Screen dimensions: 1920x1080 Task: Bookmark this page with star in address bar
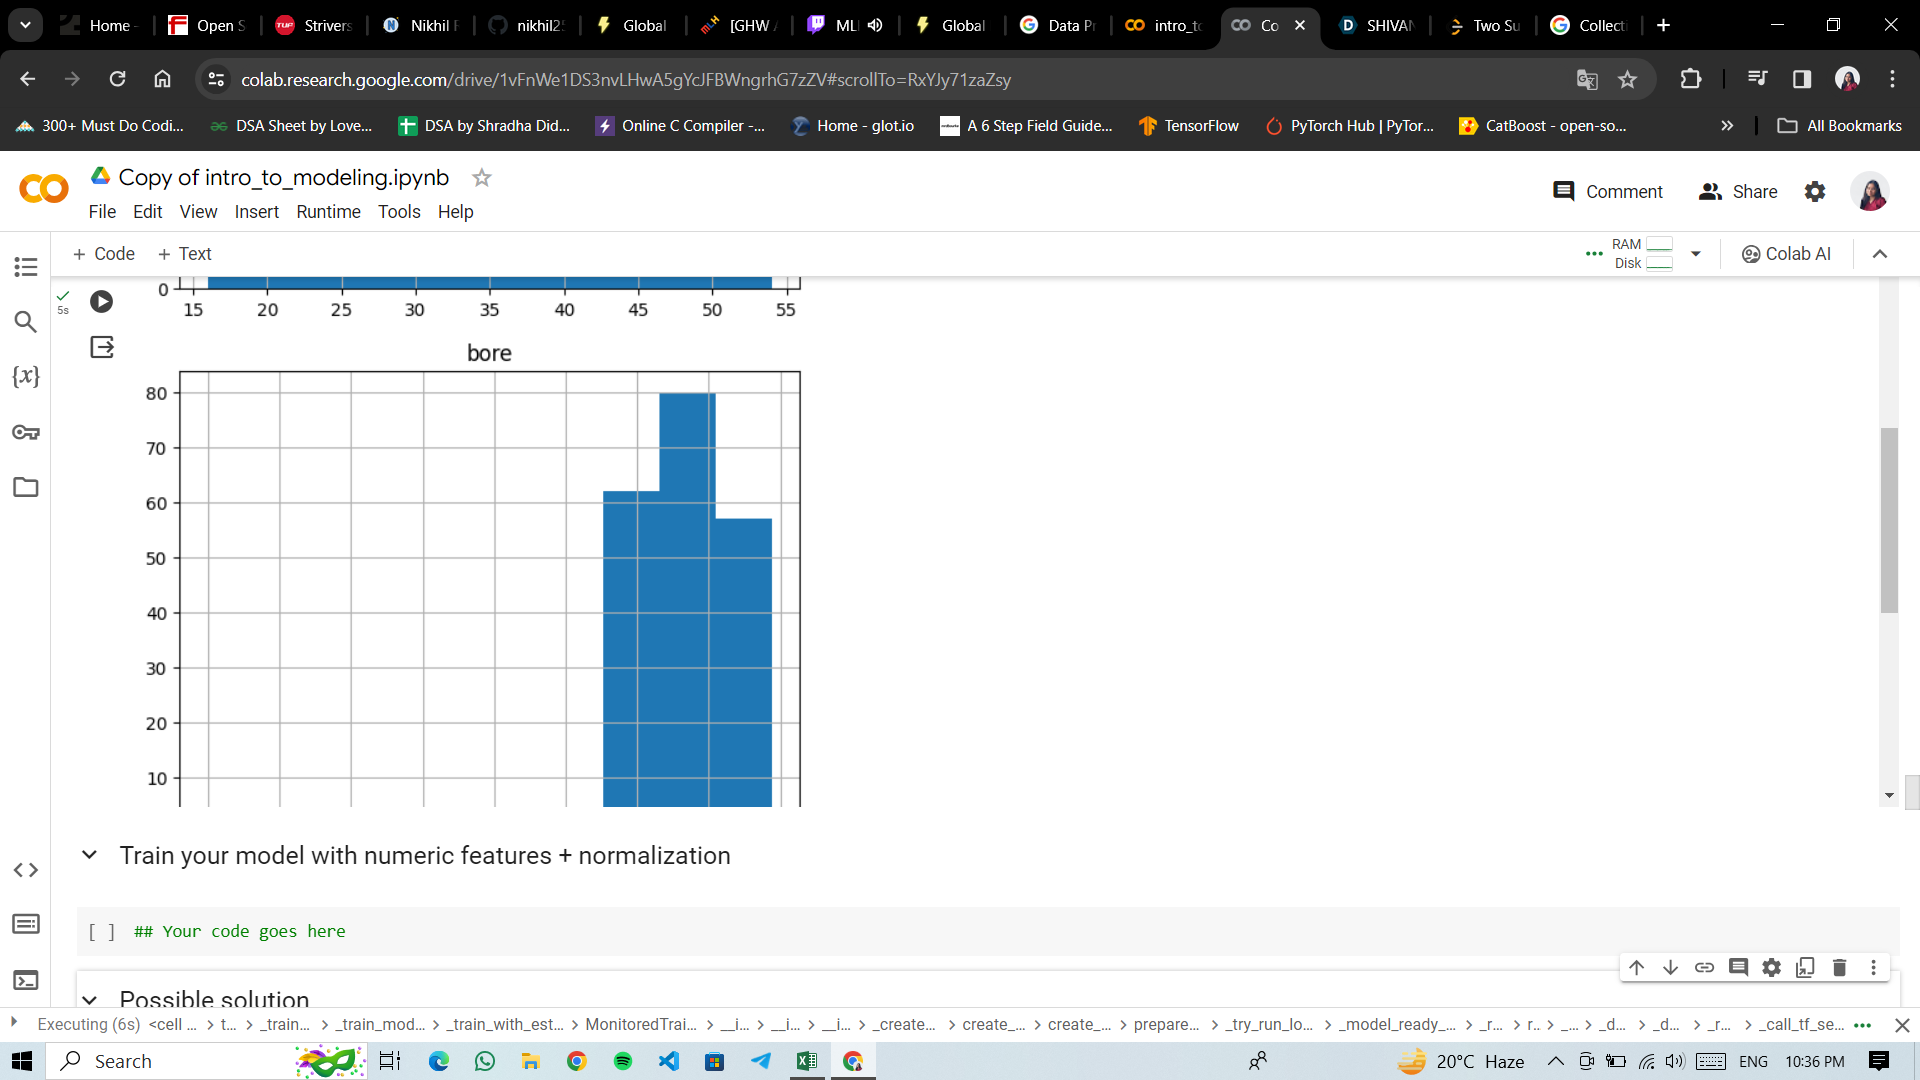[1627, 79]
